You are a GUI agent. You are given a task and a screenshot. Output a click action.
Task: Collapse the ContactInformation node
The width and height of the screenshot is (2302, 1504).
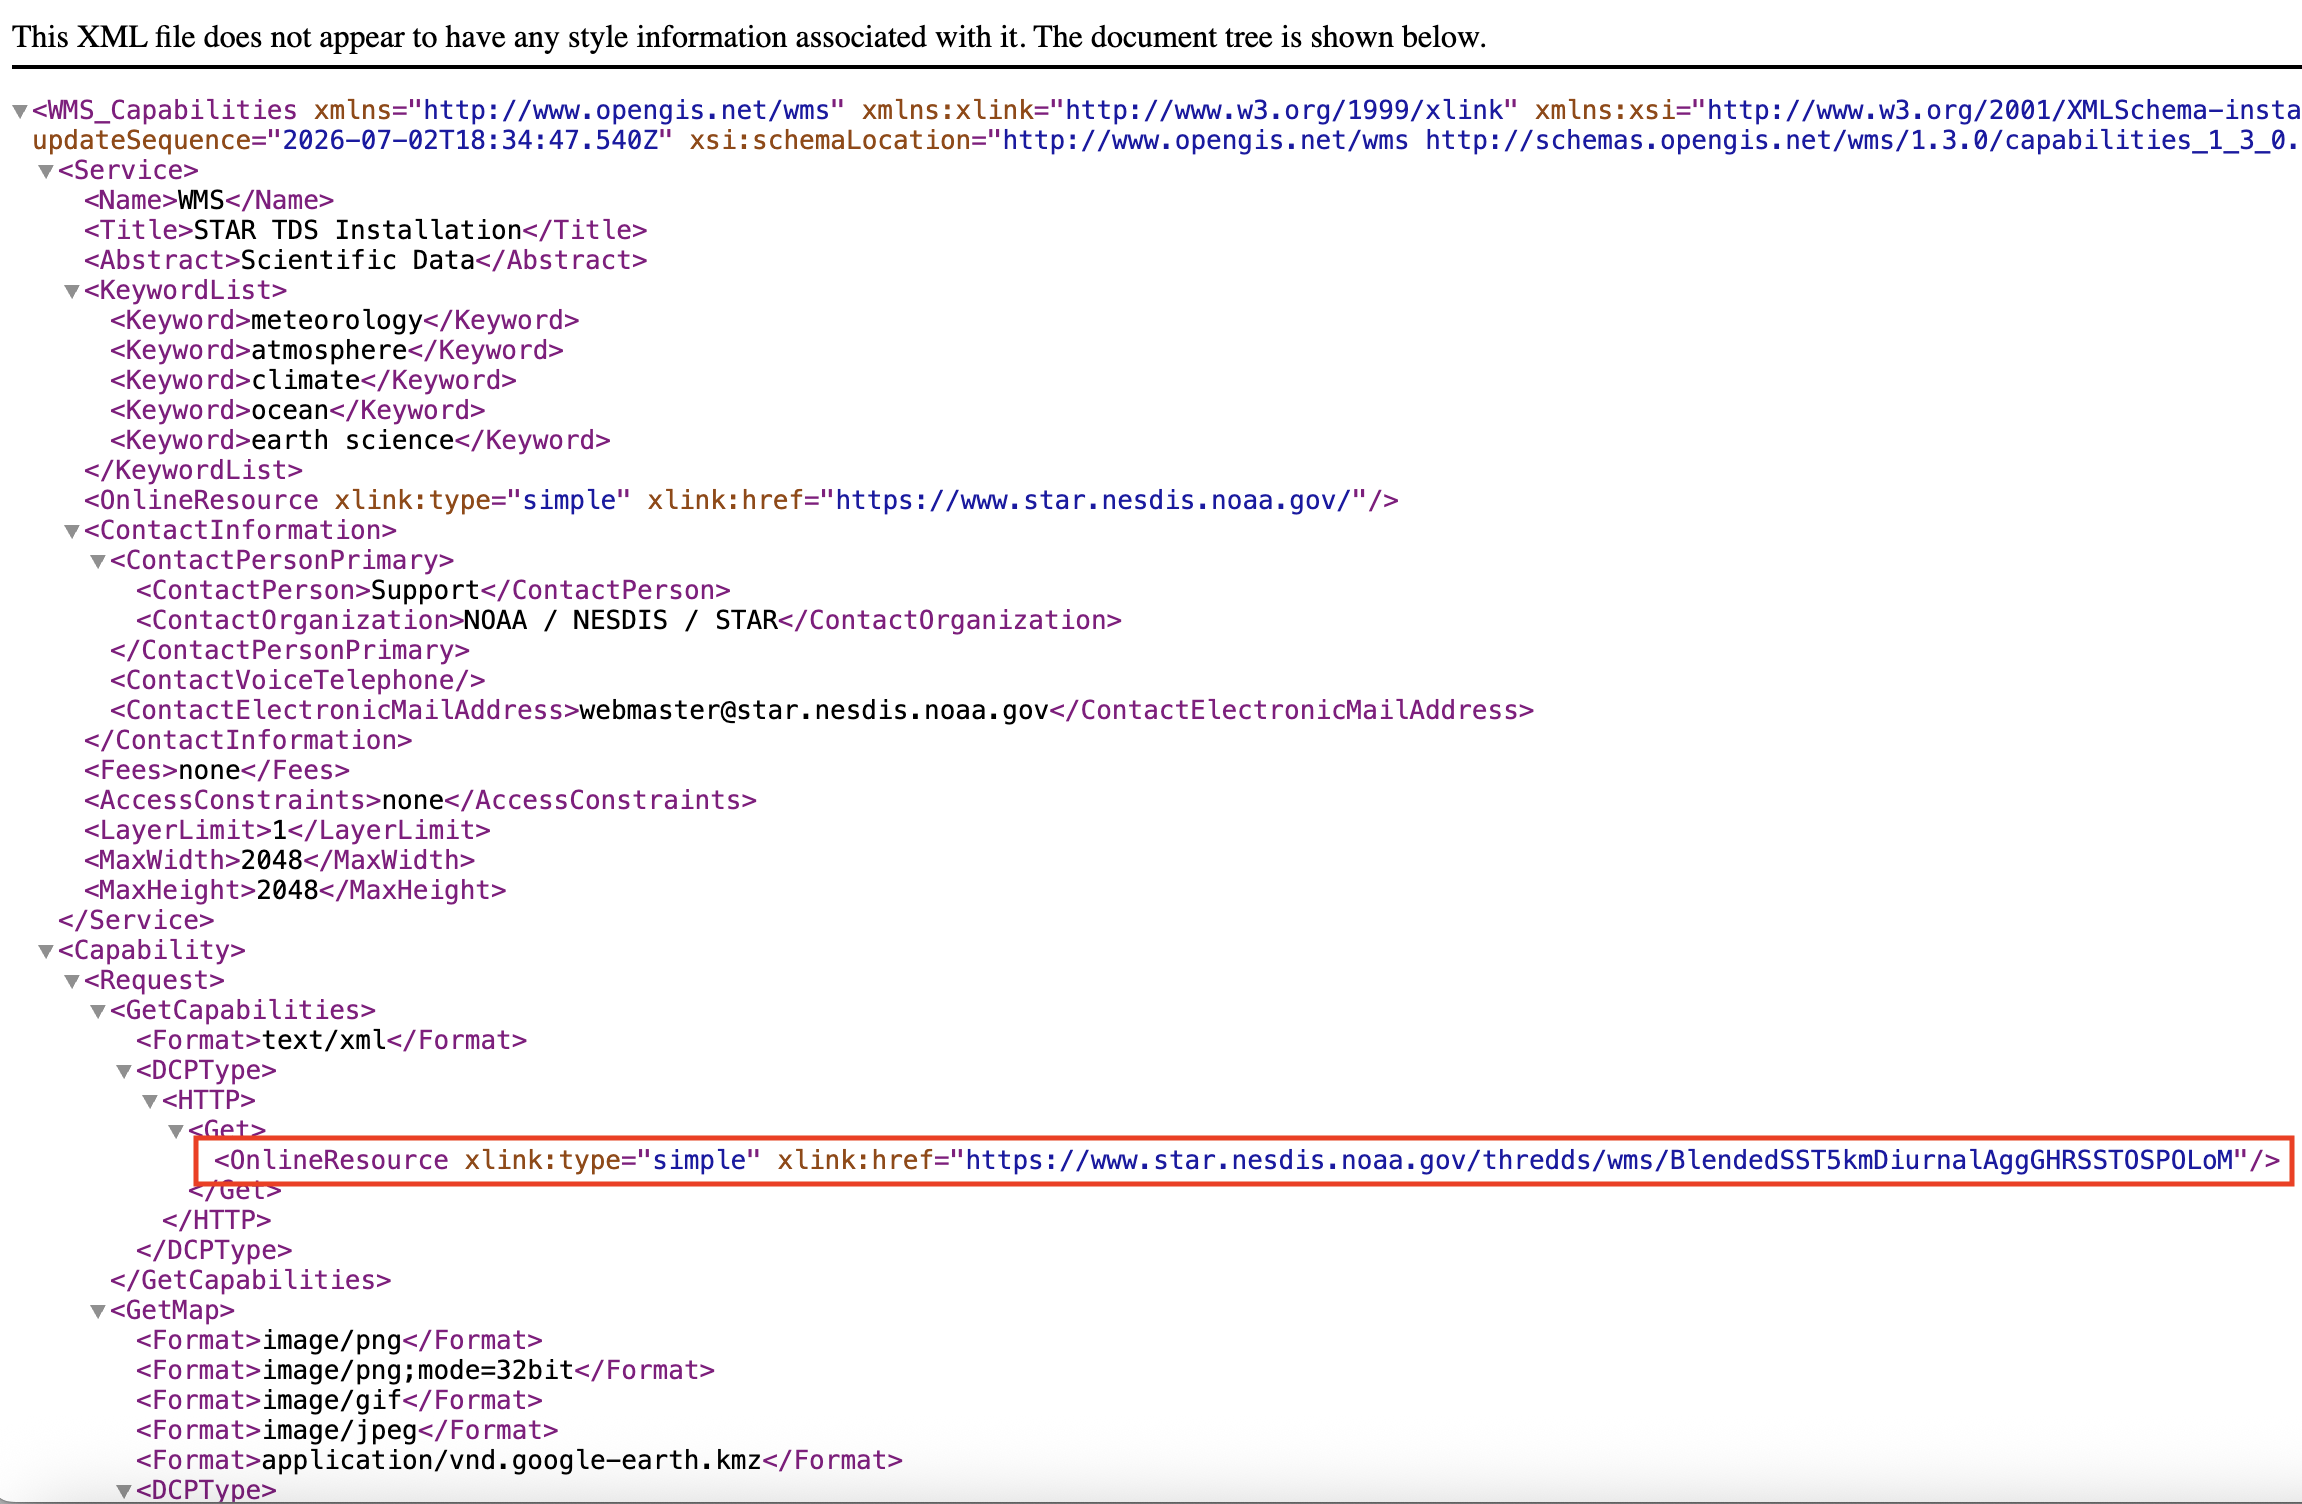(x=71, y=531)
